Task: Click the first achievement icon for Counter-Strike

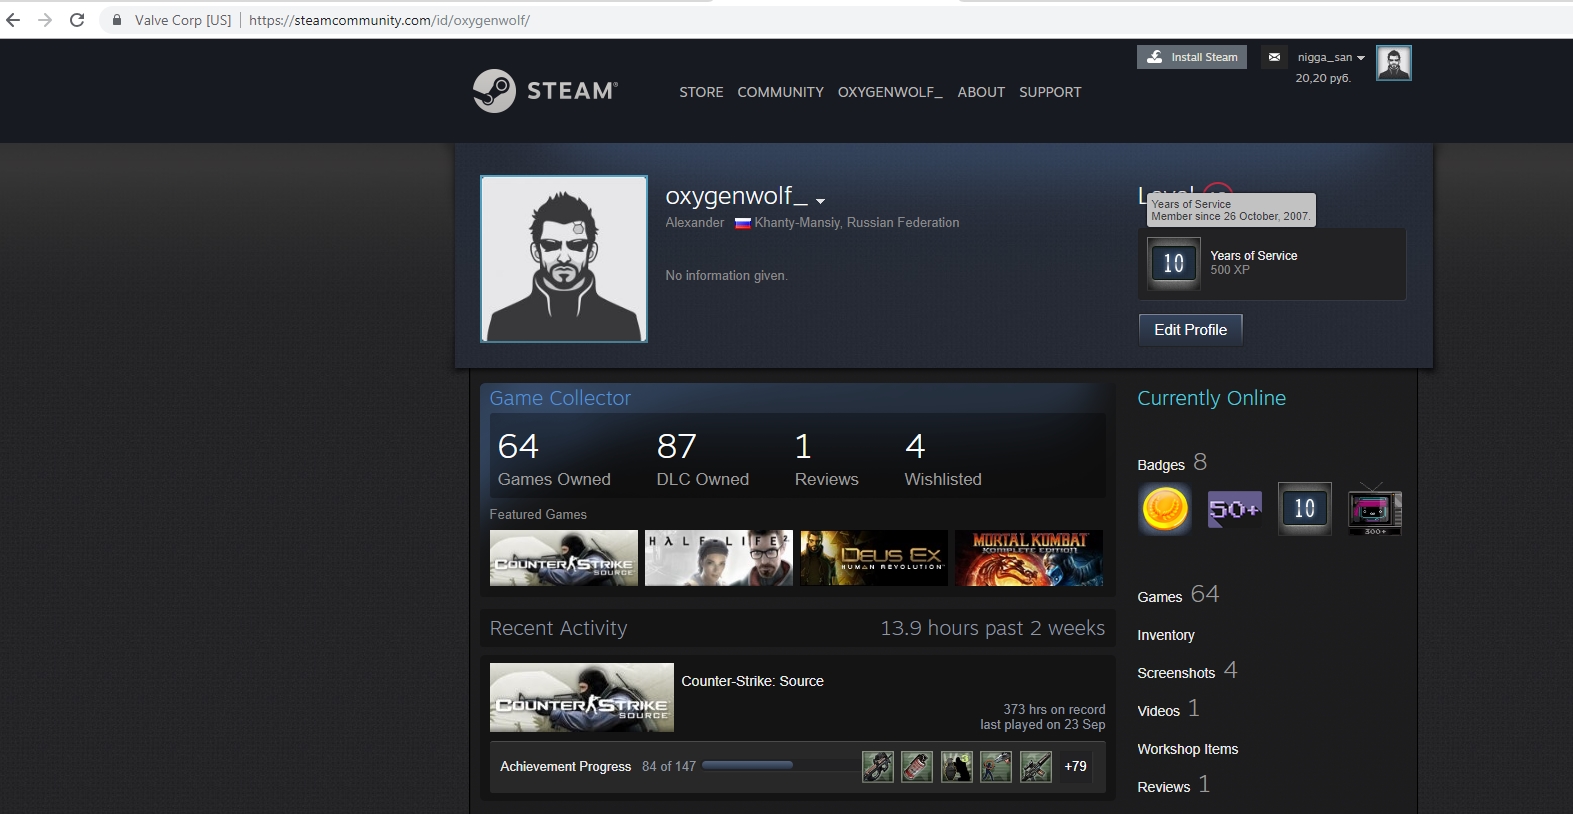Action: click(x=878, y=767)
